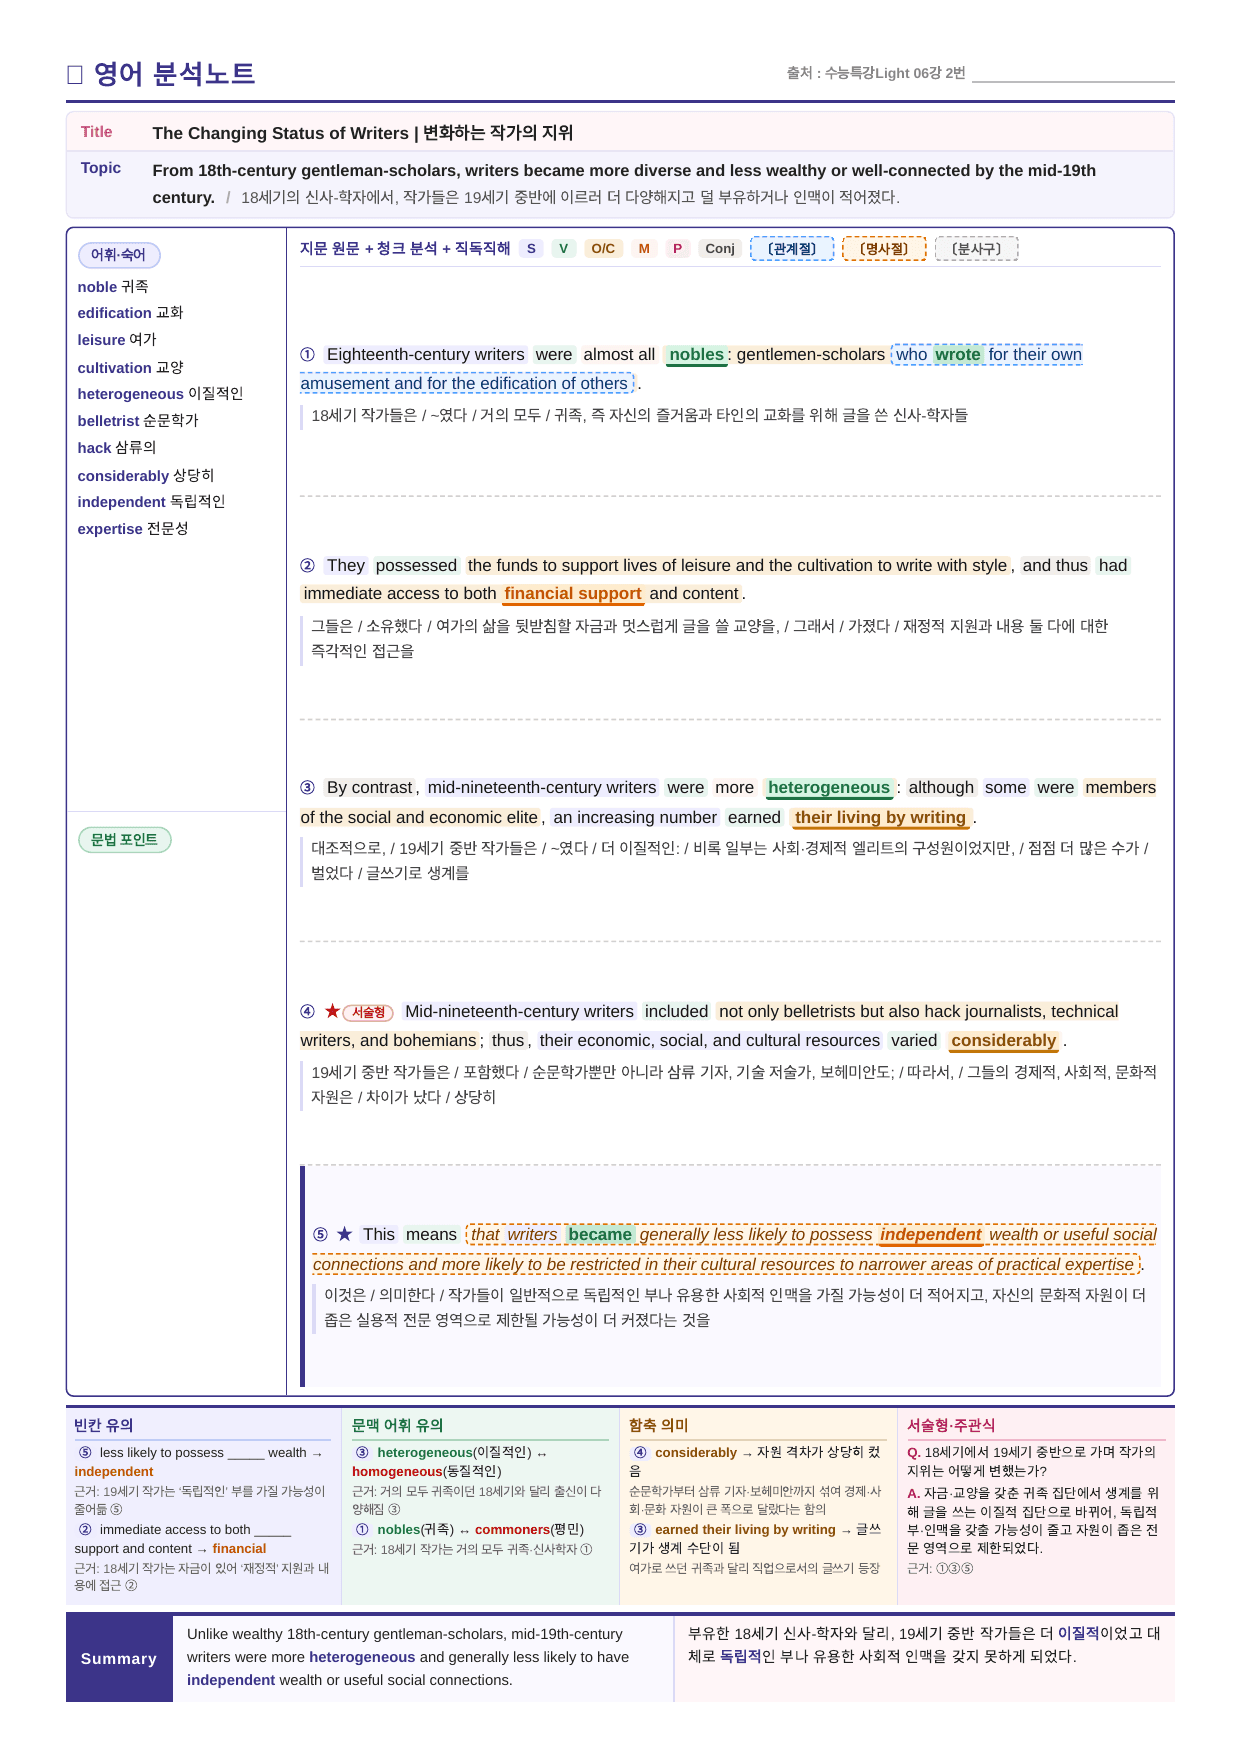Click the green V verb legend badge
Image resolution: width=1240 pixels, height=1754 pixels.
pos(564,249)
